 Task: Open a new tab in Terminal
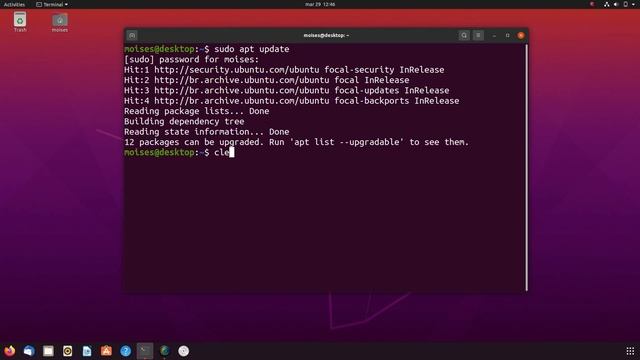pyautogui.click(x=132, y=36)
